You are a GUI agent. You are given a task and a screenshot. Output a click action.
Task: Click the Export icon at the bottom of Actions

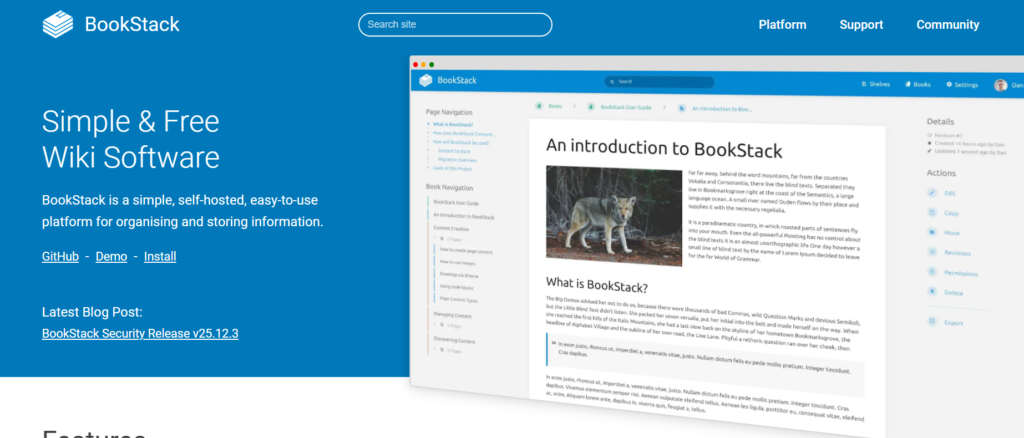pyautogui.click(x=933, y=323)
